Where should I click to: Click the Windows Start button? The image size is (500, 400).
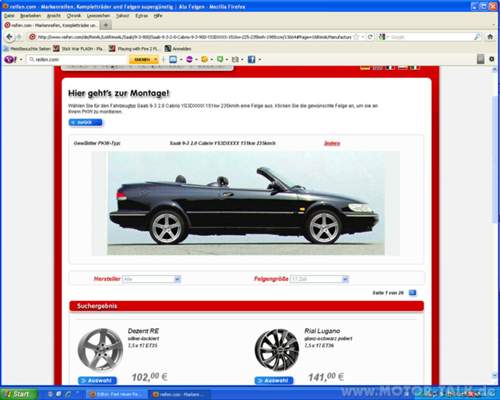(19, 394)
